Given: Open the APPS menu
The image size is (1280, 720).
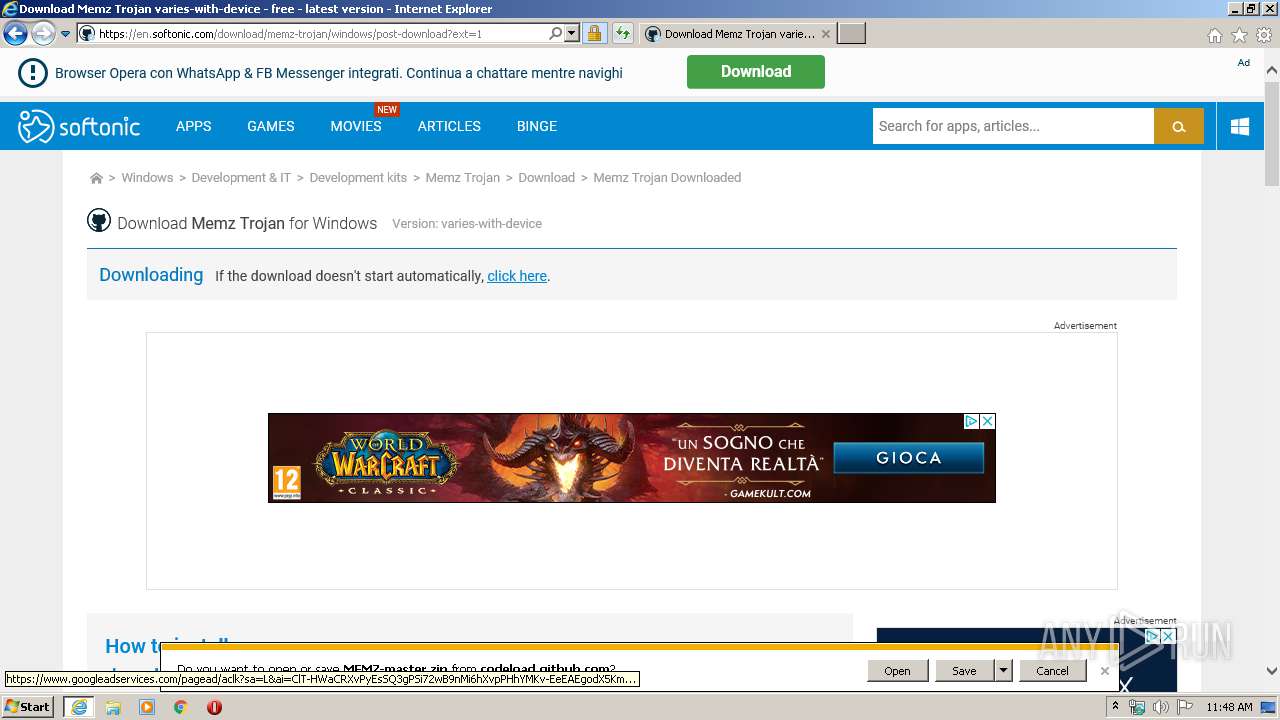Looking at the screenshot, I should [x=193, y=126].
